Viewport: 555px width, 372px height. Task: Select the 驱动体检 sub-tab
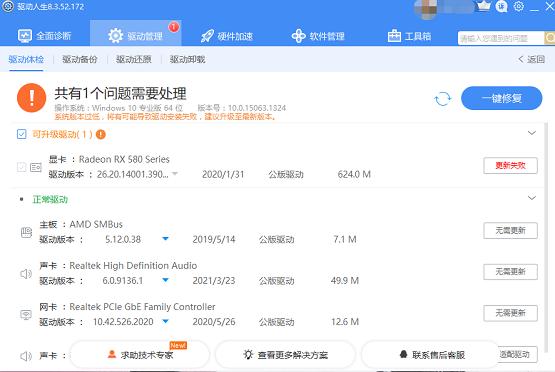[26, 59]
